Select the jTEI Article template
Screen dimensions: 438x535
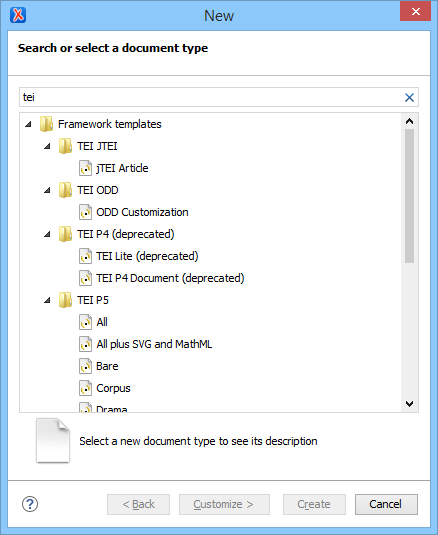click(x=122, y=168)
